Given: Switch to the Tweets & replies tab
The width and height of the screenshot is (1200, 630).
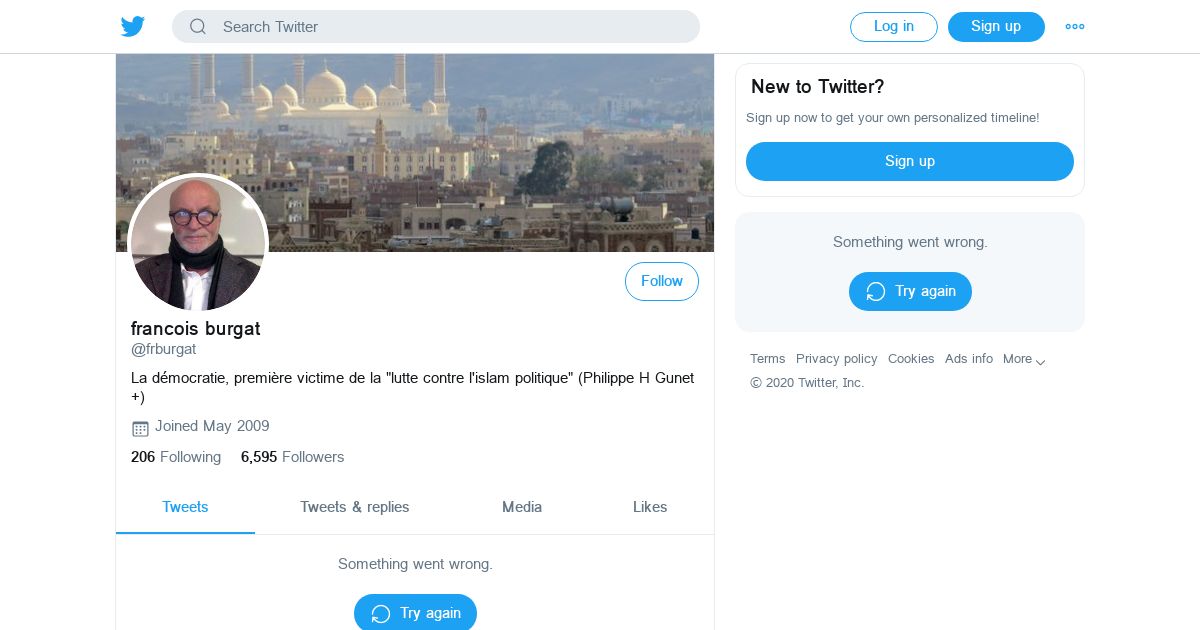Looking at the screenshot, I should tap(355, 507).
